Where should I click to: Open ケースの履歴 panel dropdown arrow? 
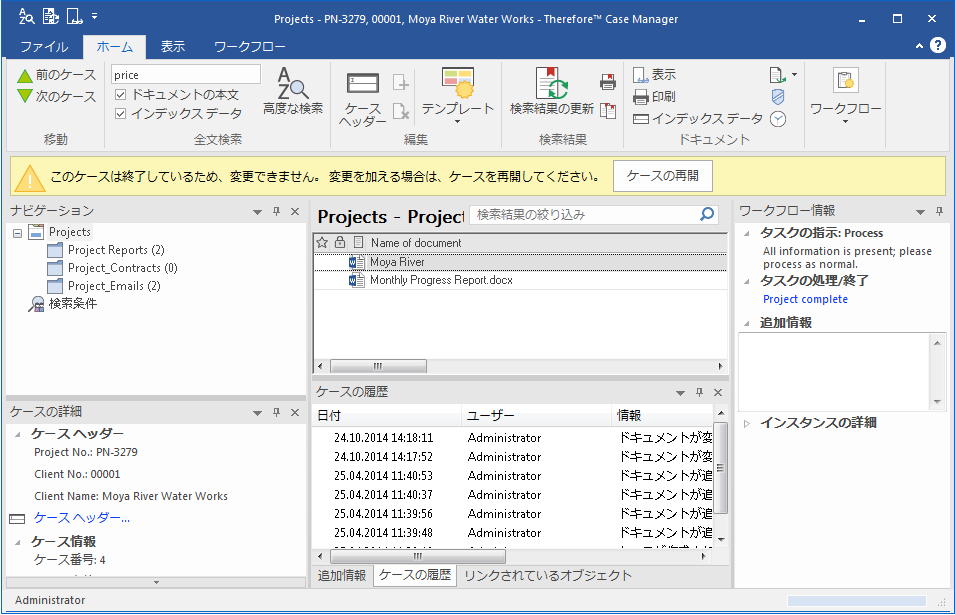pos(680,393)
